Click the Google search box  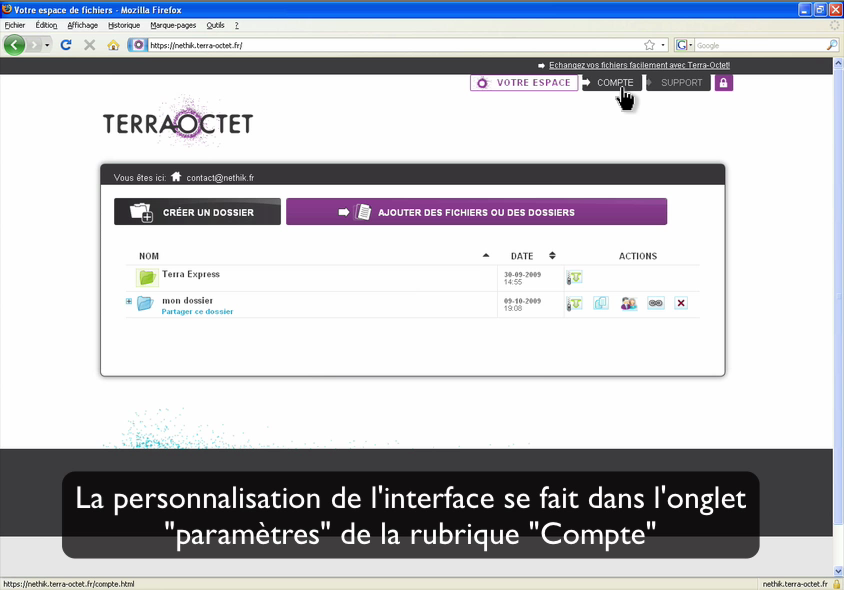[760, 45]
